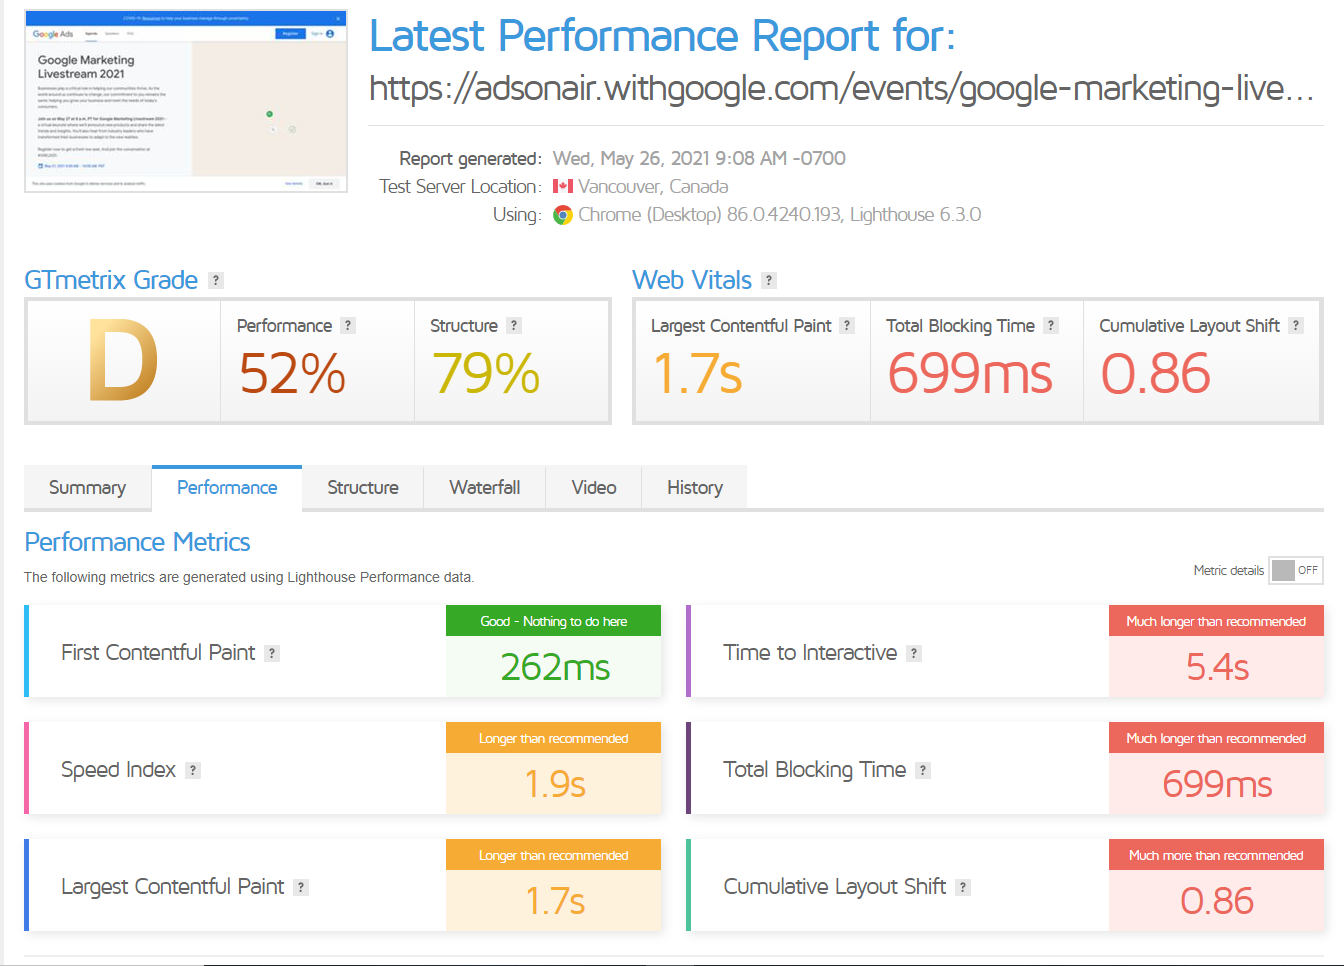The width and height of the screenshot is (1344, 966).
Task: Click the tested page URL link
Action: [x=840, y=89]
